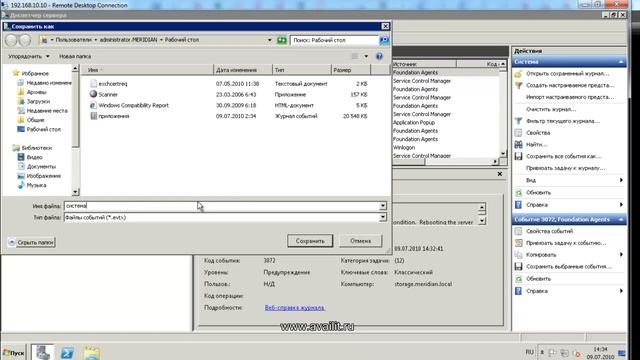Expand the Вид submenu arrow
Image resolution: width=640 pixels, height=360 pixels.
621,180
